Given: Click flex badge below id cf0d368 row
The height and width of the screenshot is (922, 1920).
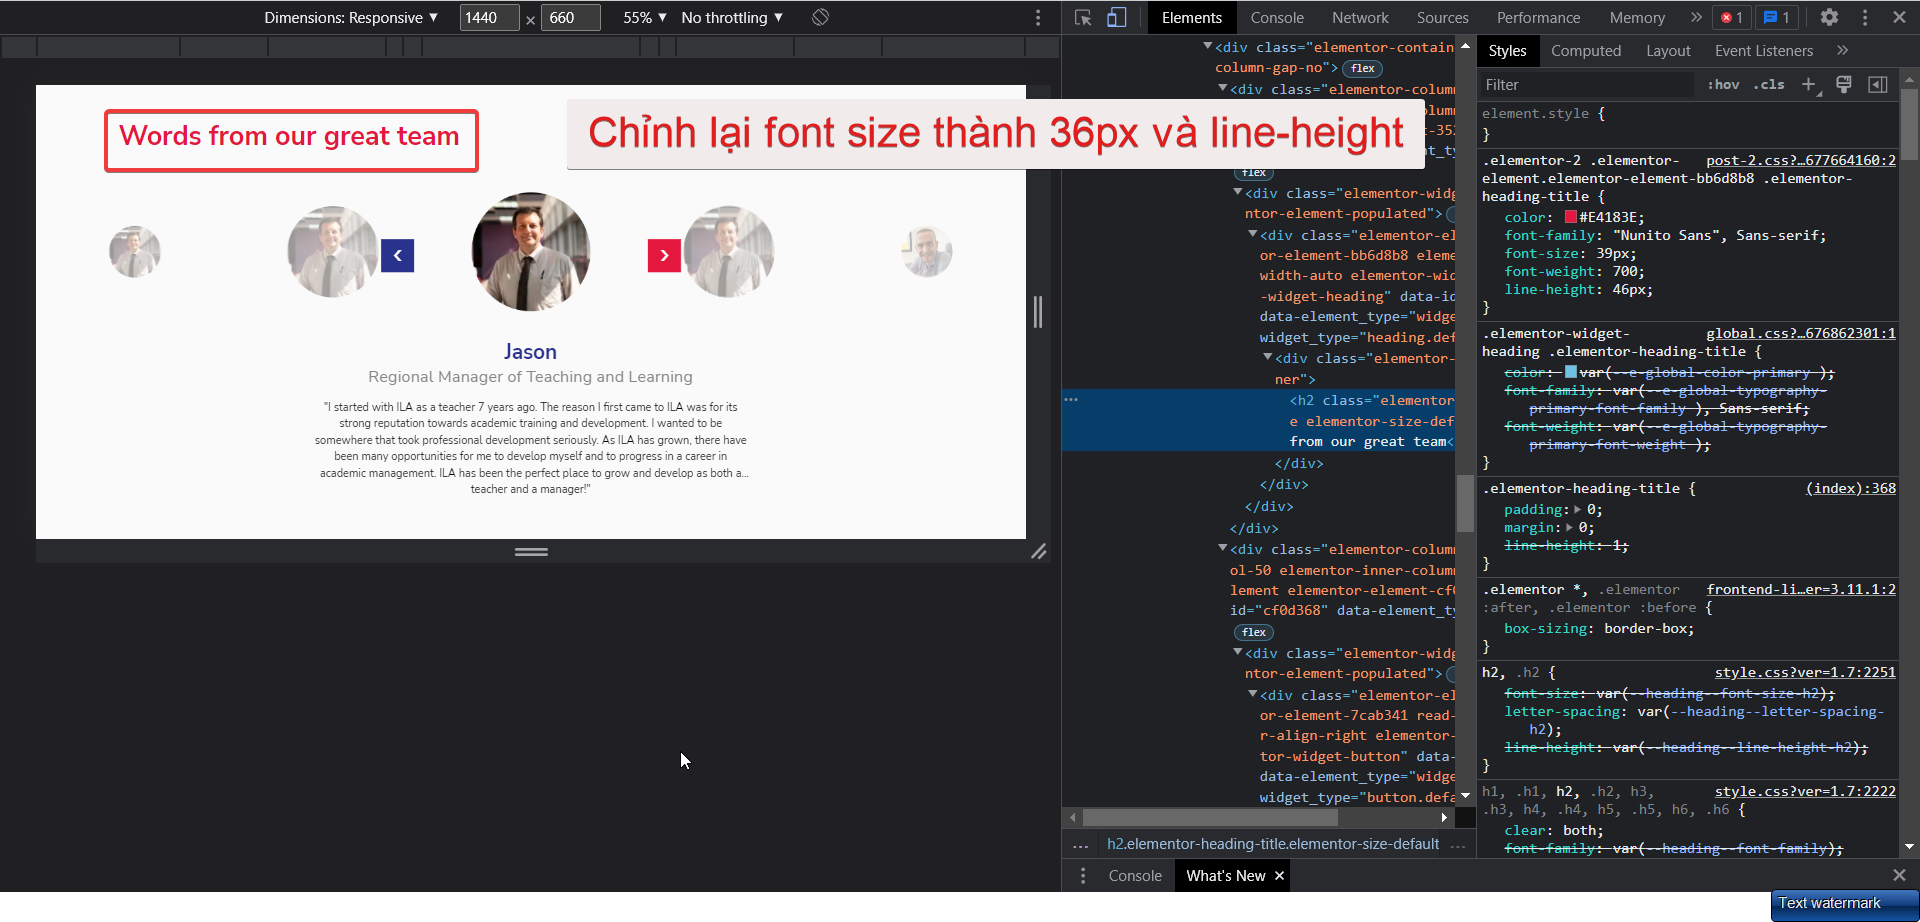Looking at the screenshot, I should 1253,632.
